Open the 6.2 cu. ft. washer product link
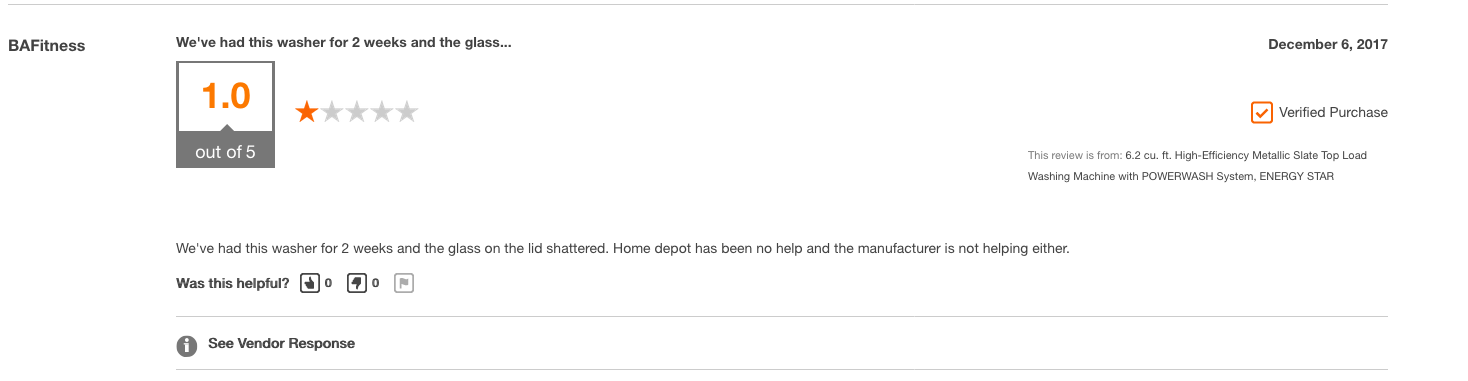The image size is (1468, 381). pyautogui.click(x=1197, y=166)
